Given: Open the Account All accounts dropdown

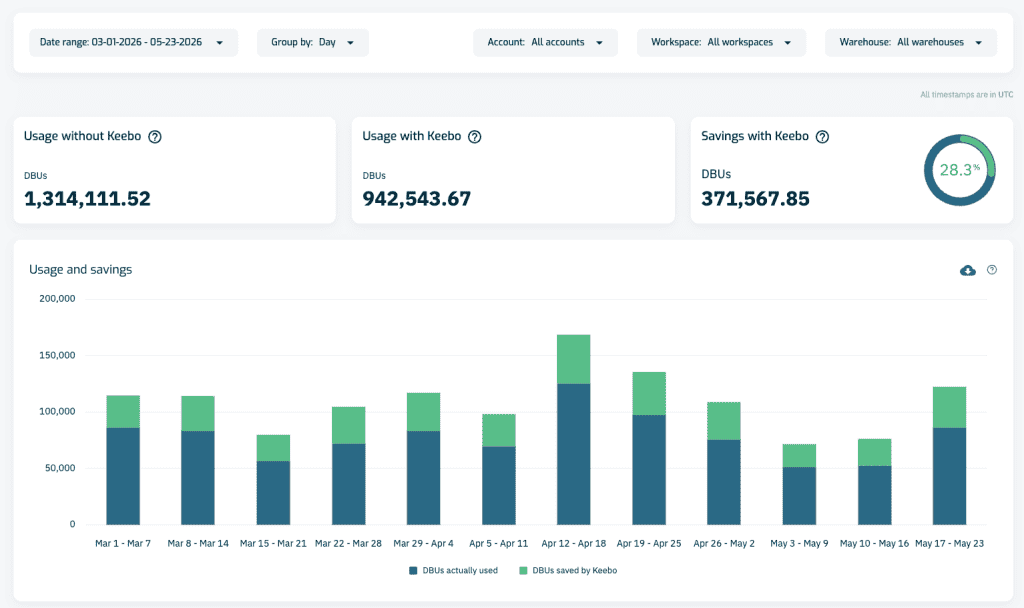Looking at the screenshot, I should 545,42.
